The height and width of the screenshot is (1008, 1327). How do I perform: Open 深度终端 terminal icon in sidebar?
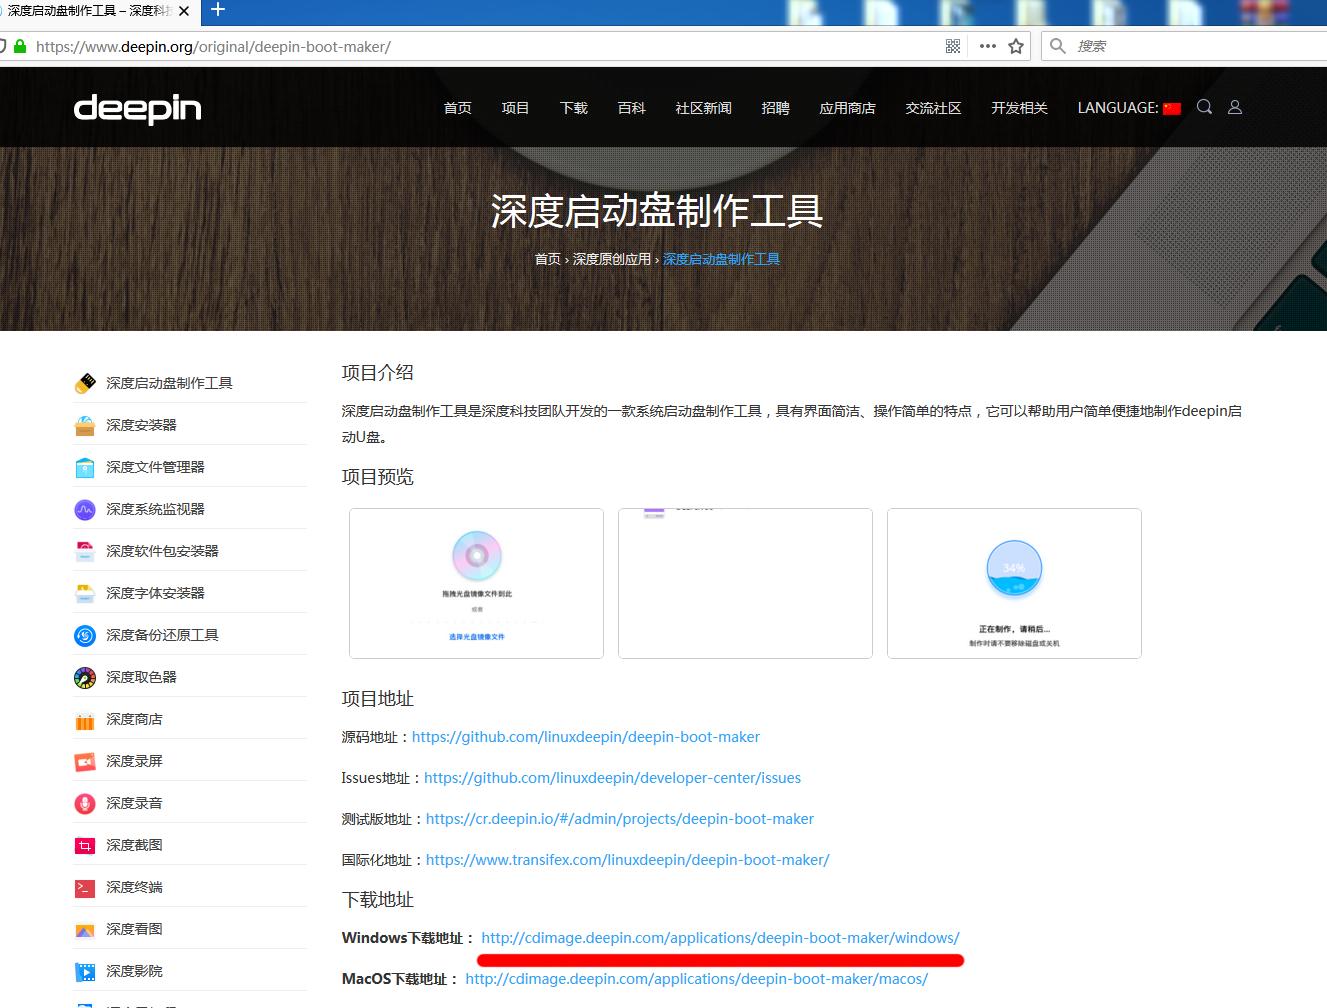(x=84, y=887)
